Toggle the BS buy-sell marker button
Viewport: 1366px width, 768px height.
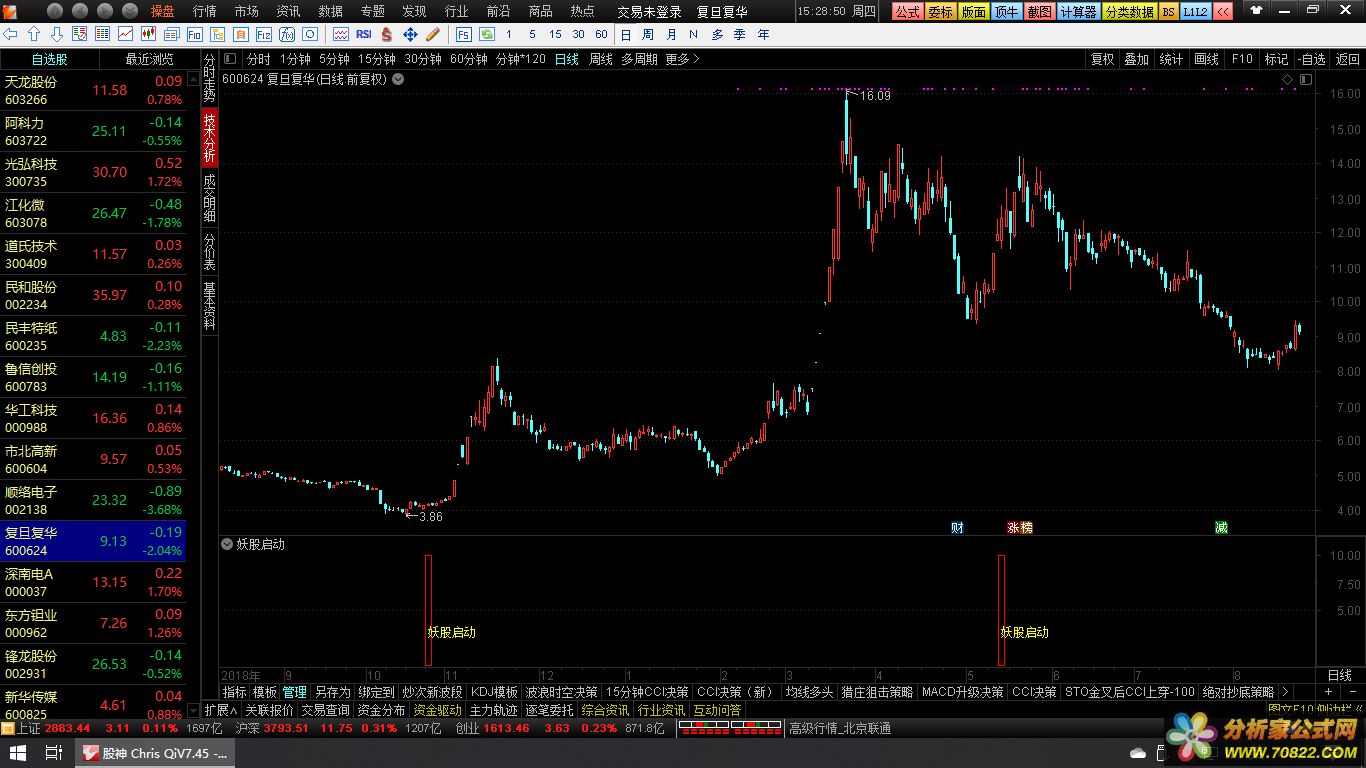[1168, 11]
